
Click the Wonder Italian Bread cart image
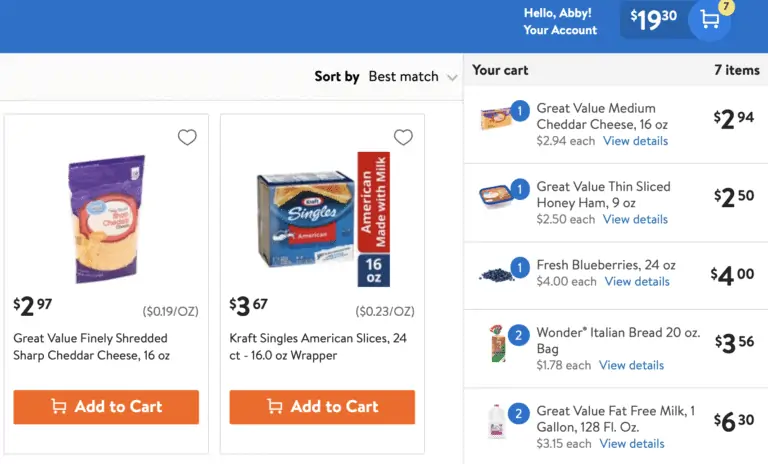[x=497, y=345]
